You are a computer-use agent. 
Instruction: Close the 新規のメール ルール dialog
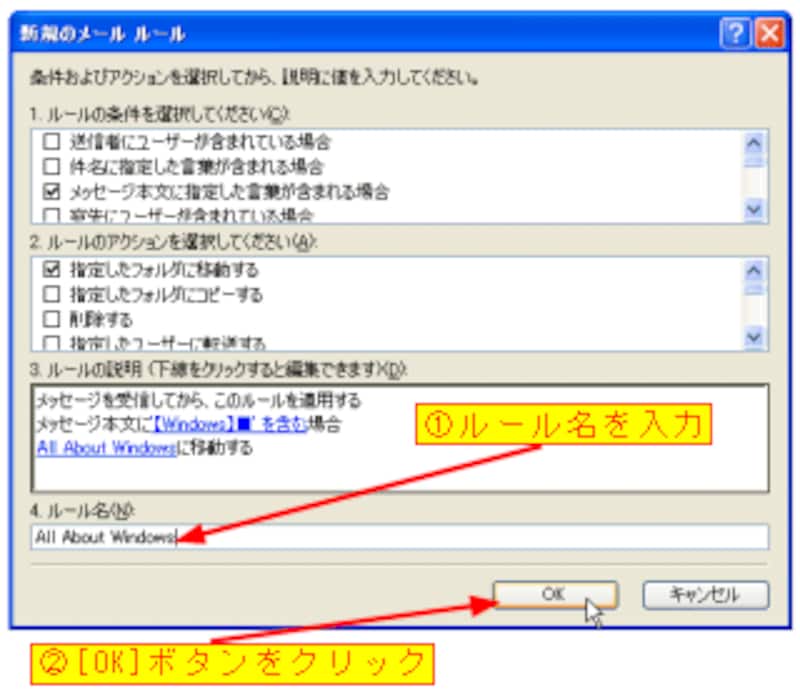pos(769,34)
